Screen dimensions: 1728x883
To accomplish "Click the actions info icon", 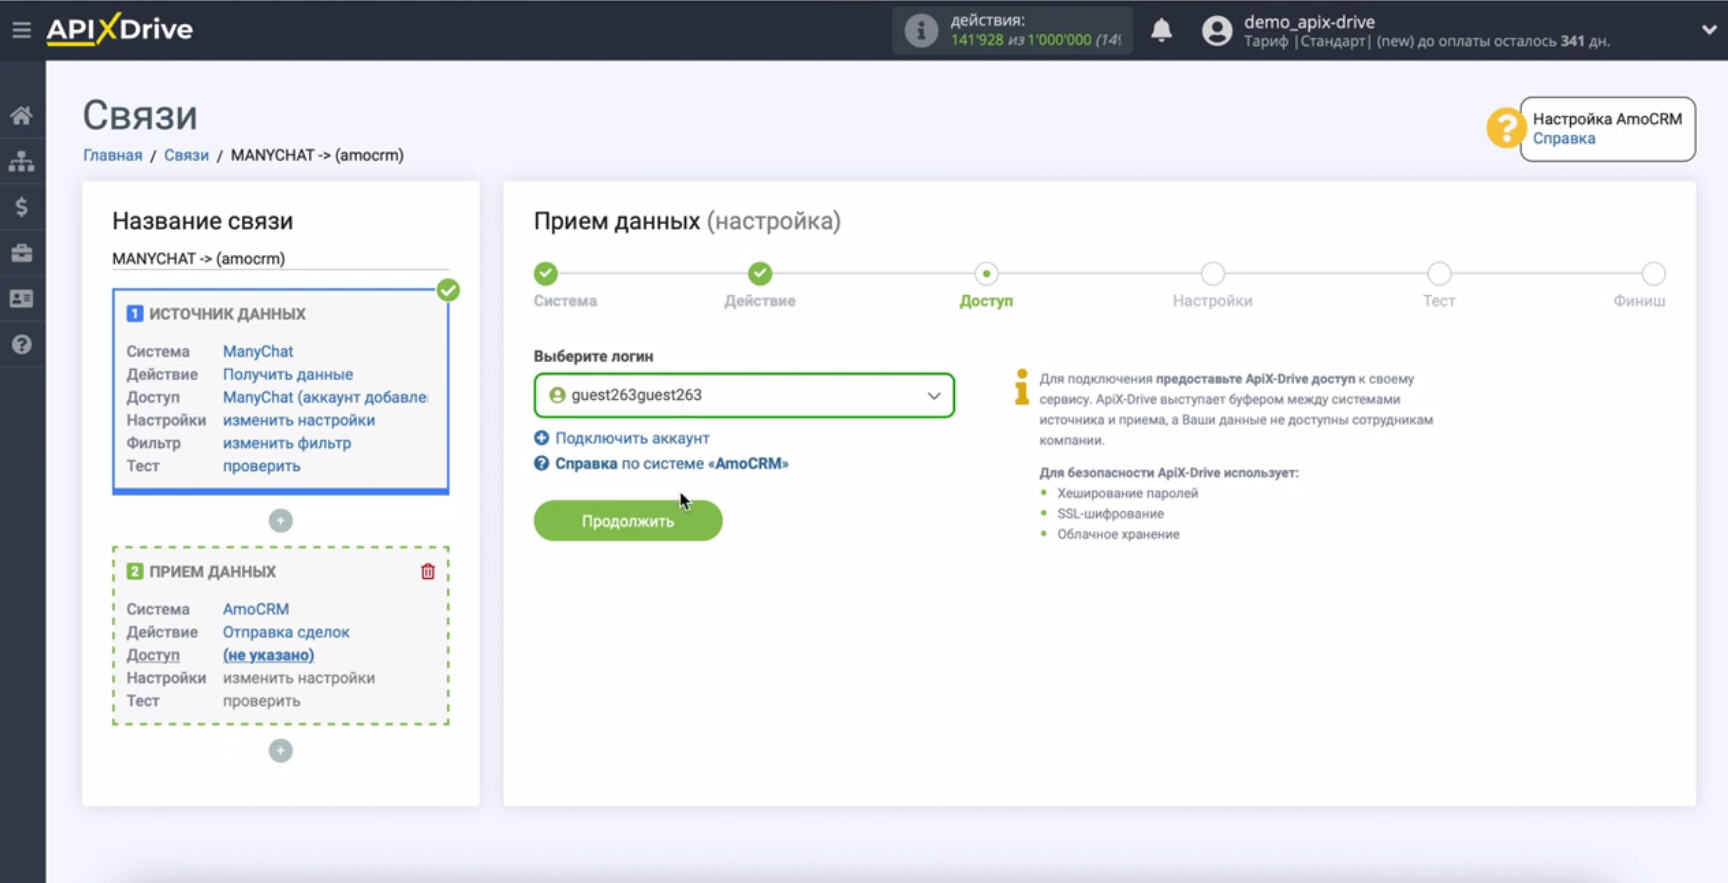I will click(x=921, y=30).
